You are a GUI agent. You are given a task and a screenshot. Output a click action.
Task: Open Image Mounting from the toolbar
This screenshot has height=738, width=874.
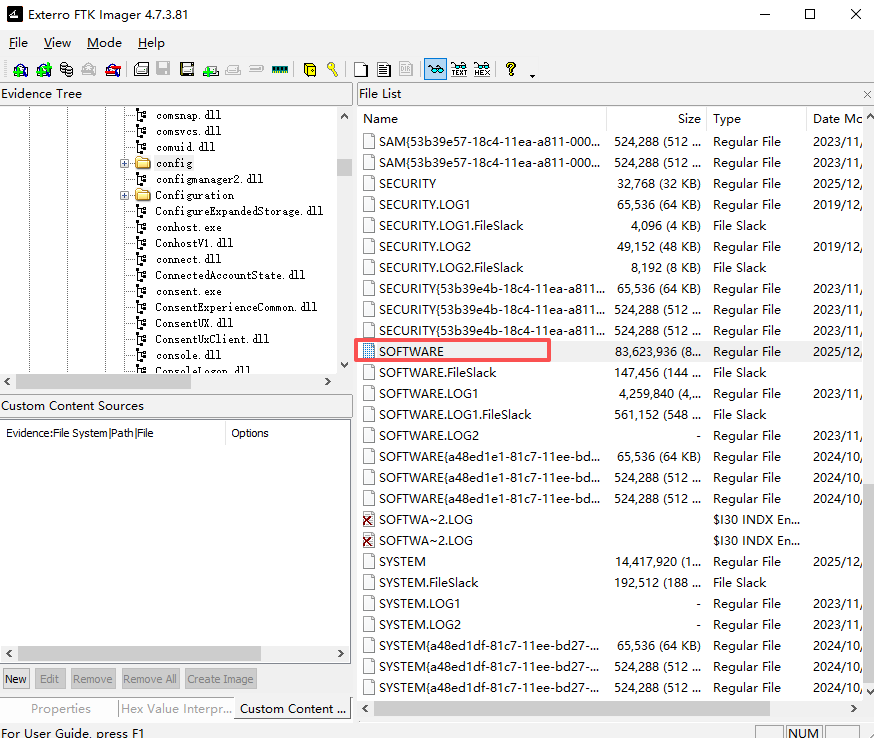coord(66,70)
